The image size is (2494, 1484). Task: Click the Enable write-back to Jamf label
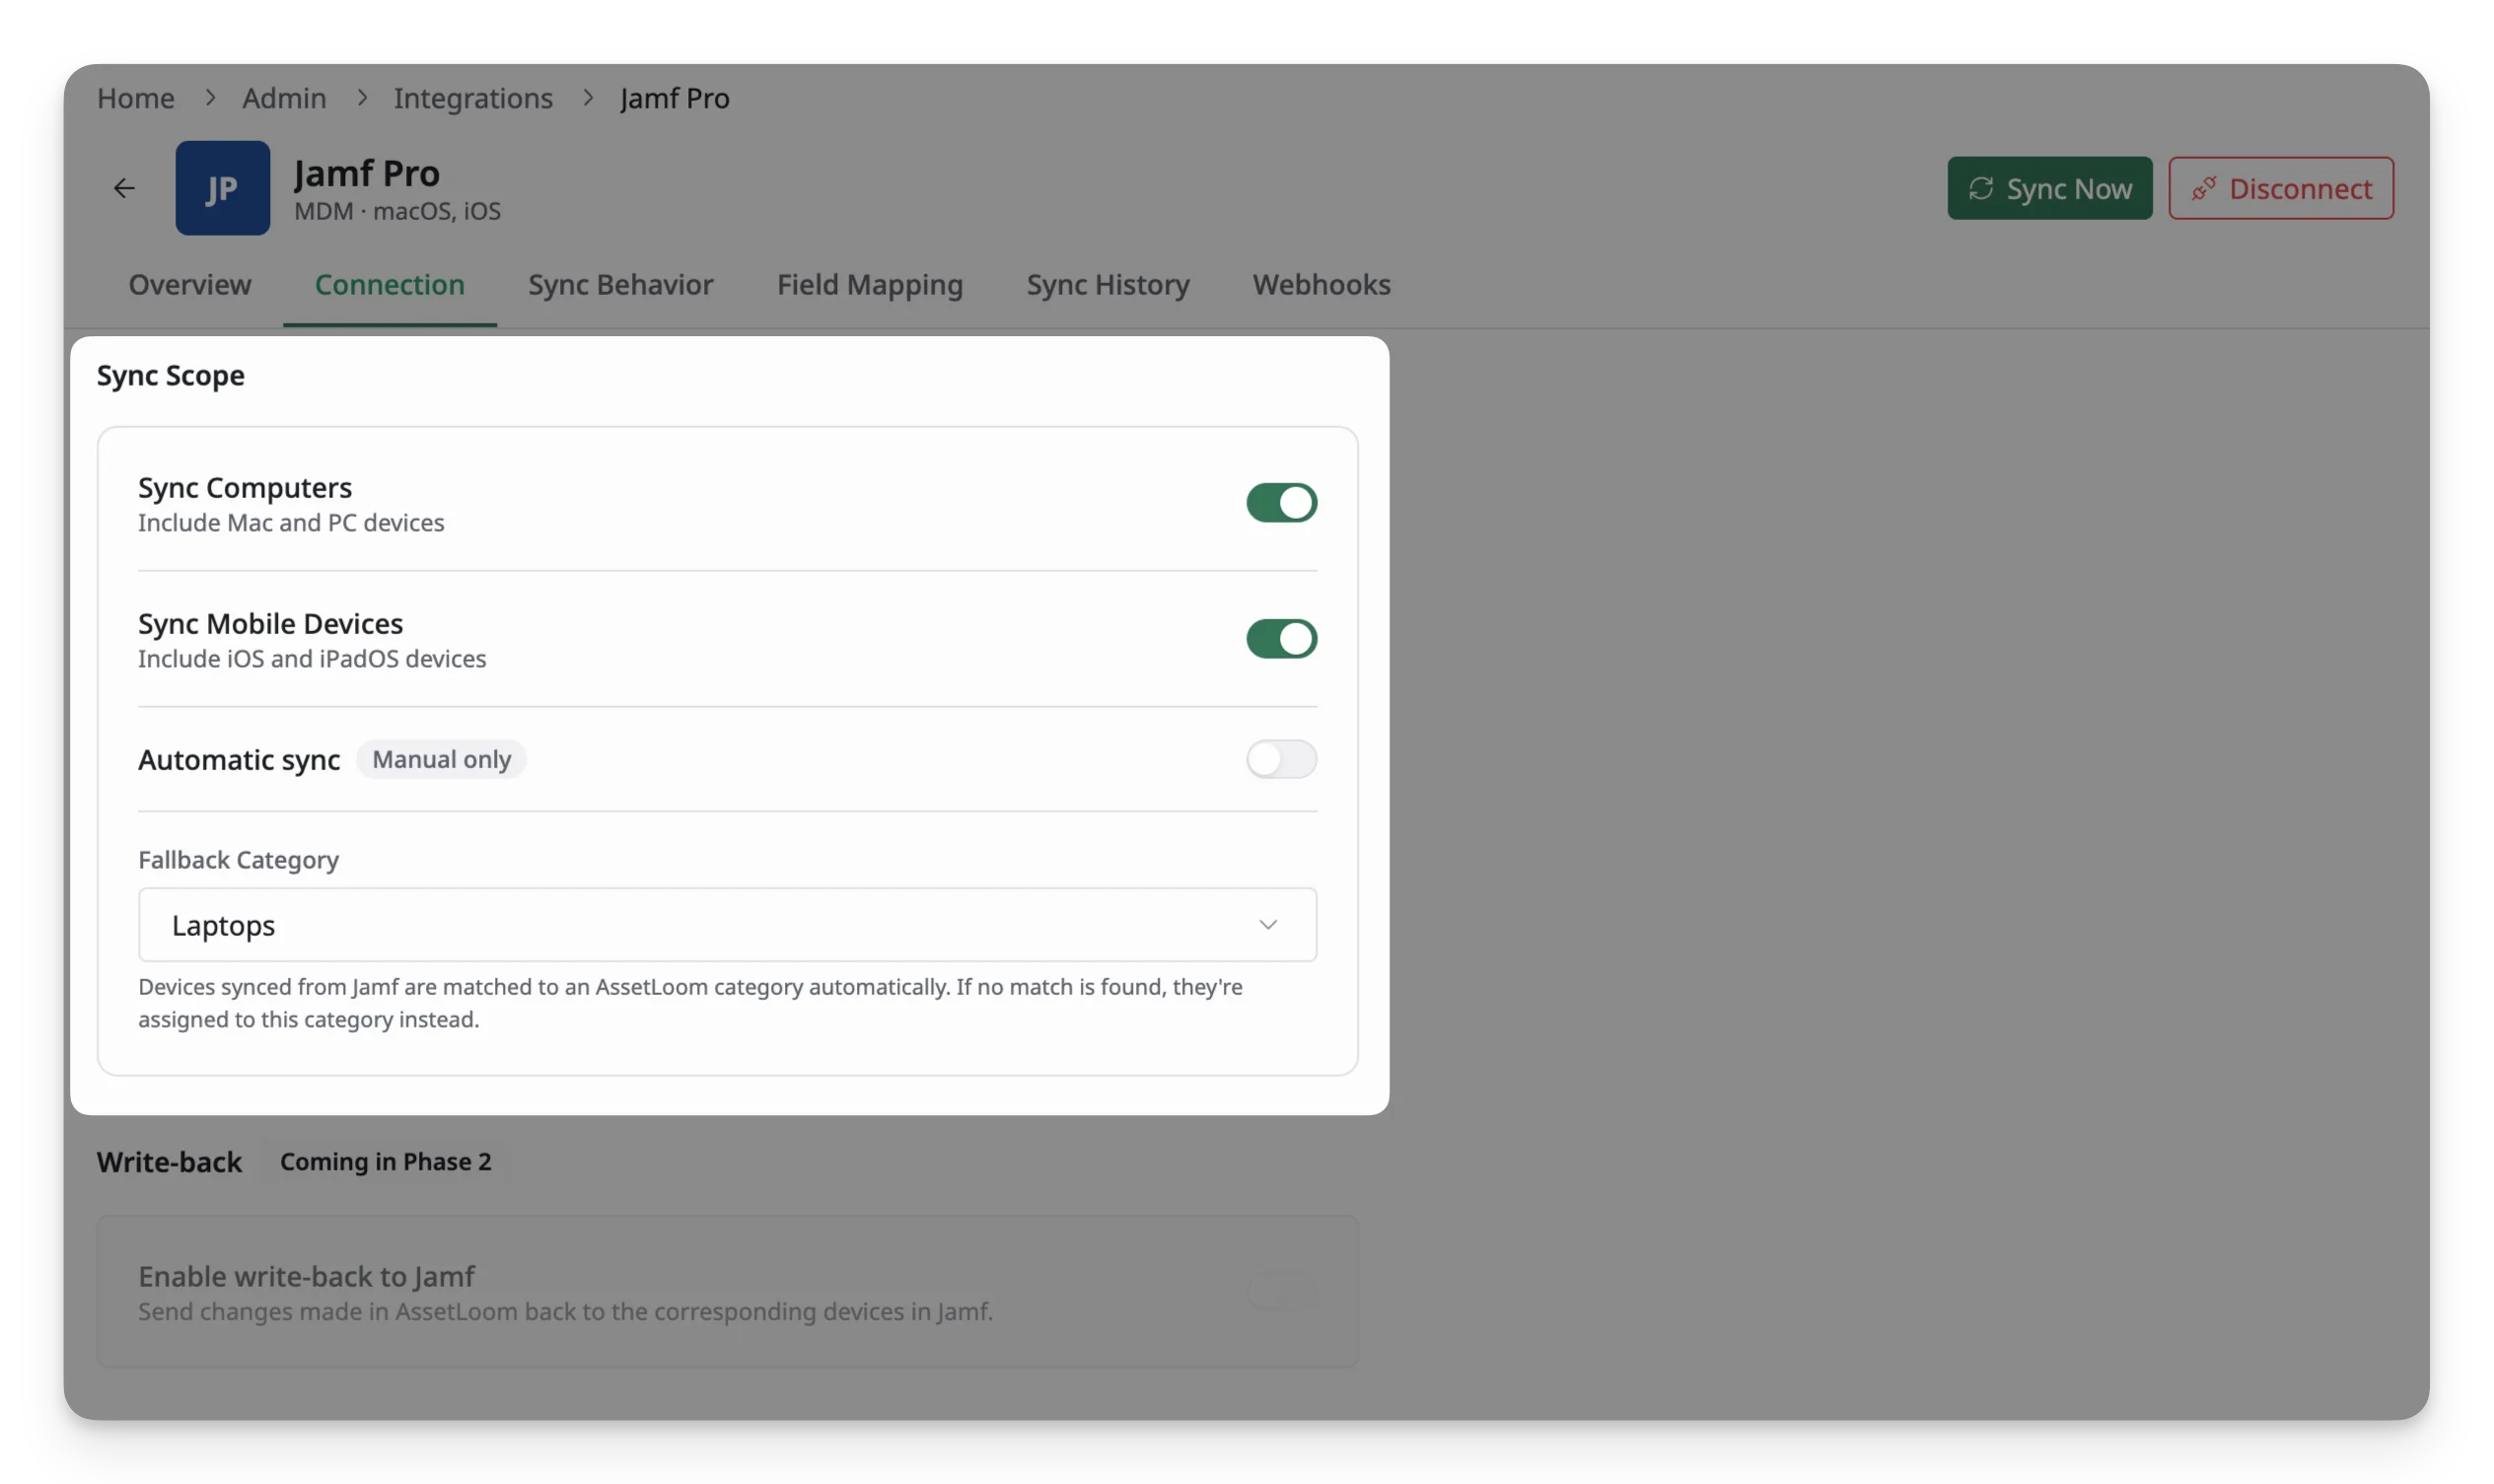(306, 1276)
